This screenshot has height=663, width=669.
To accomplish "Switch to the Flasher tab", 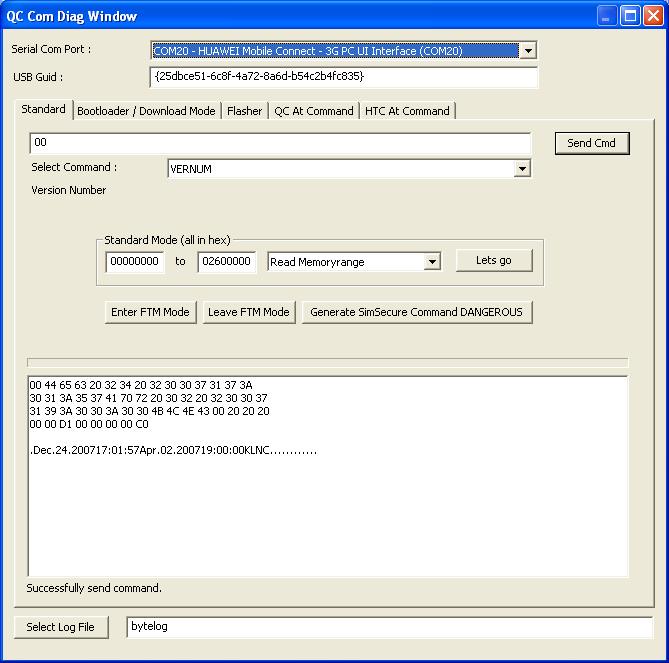I will tap(244, 111).
